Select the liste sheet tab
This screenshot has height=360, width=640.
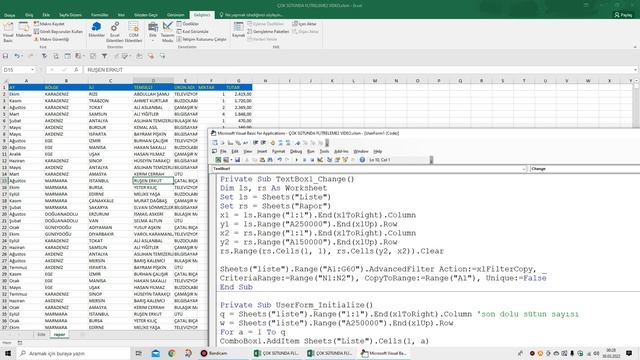[x=41, y=335]
